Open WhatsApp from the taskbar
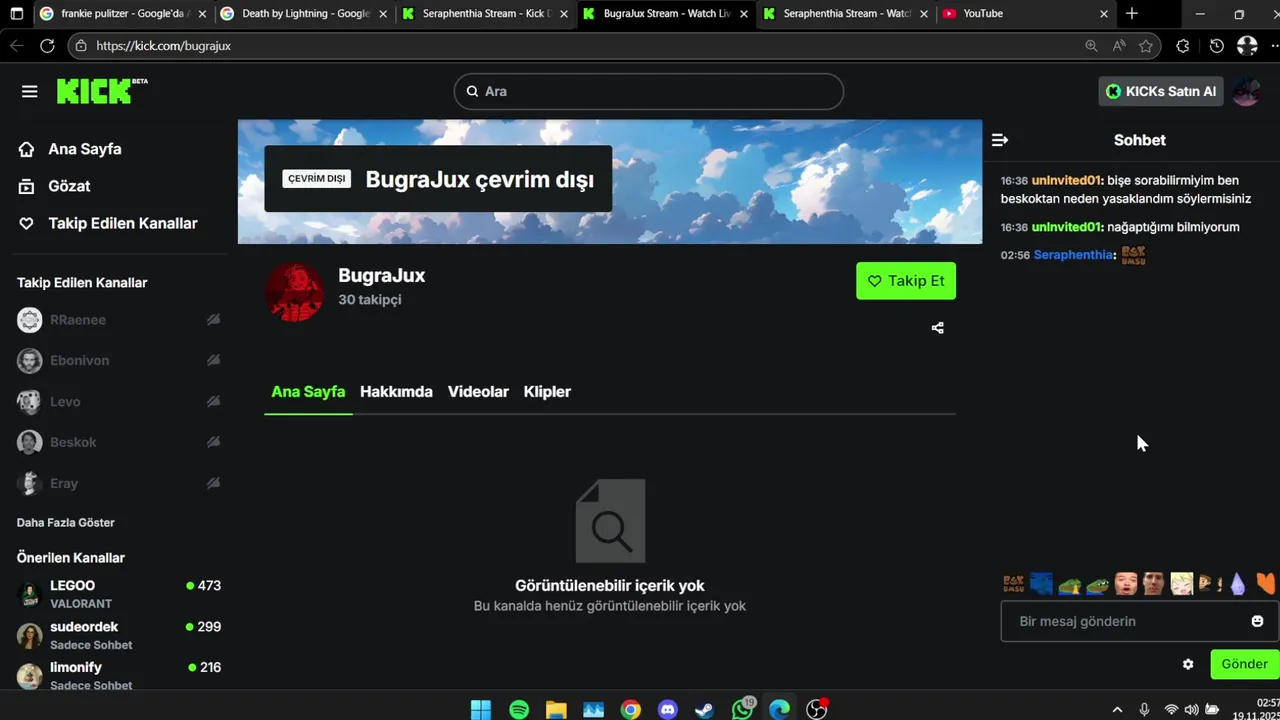Viewport: 1280px width, 720px height. (x=742, y=710)
